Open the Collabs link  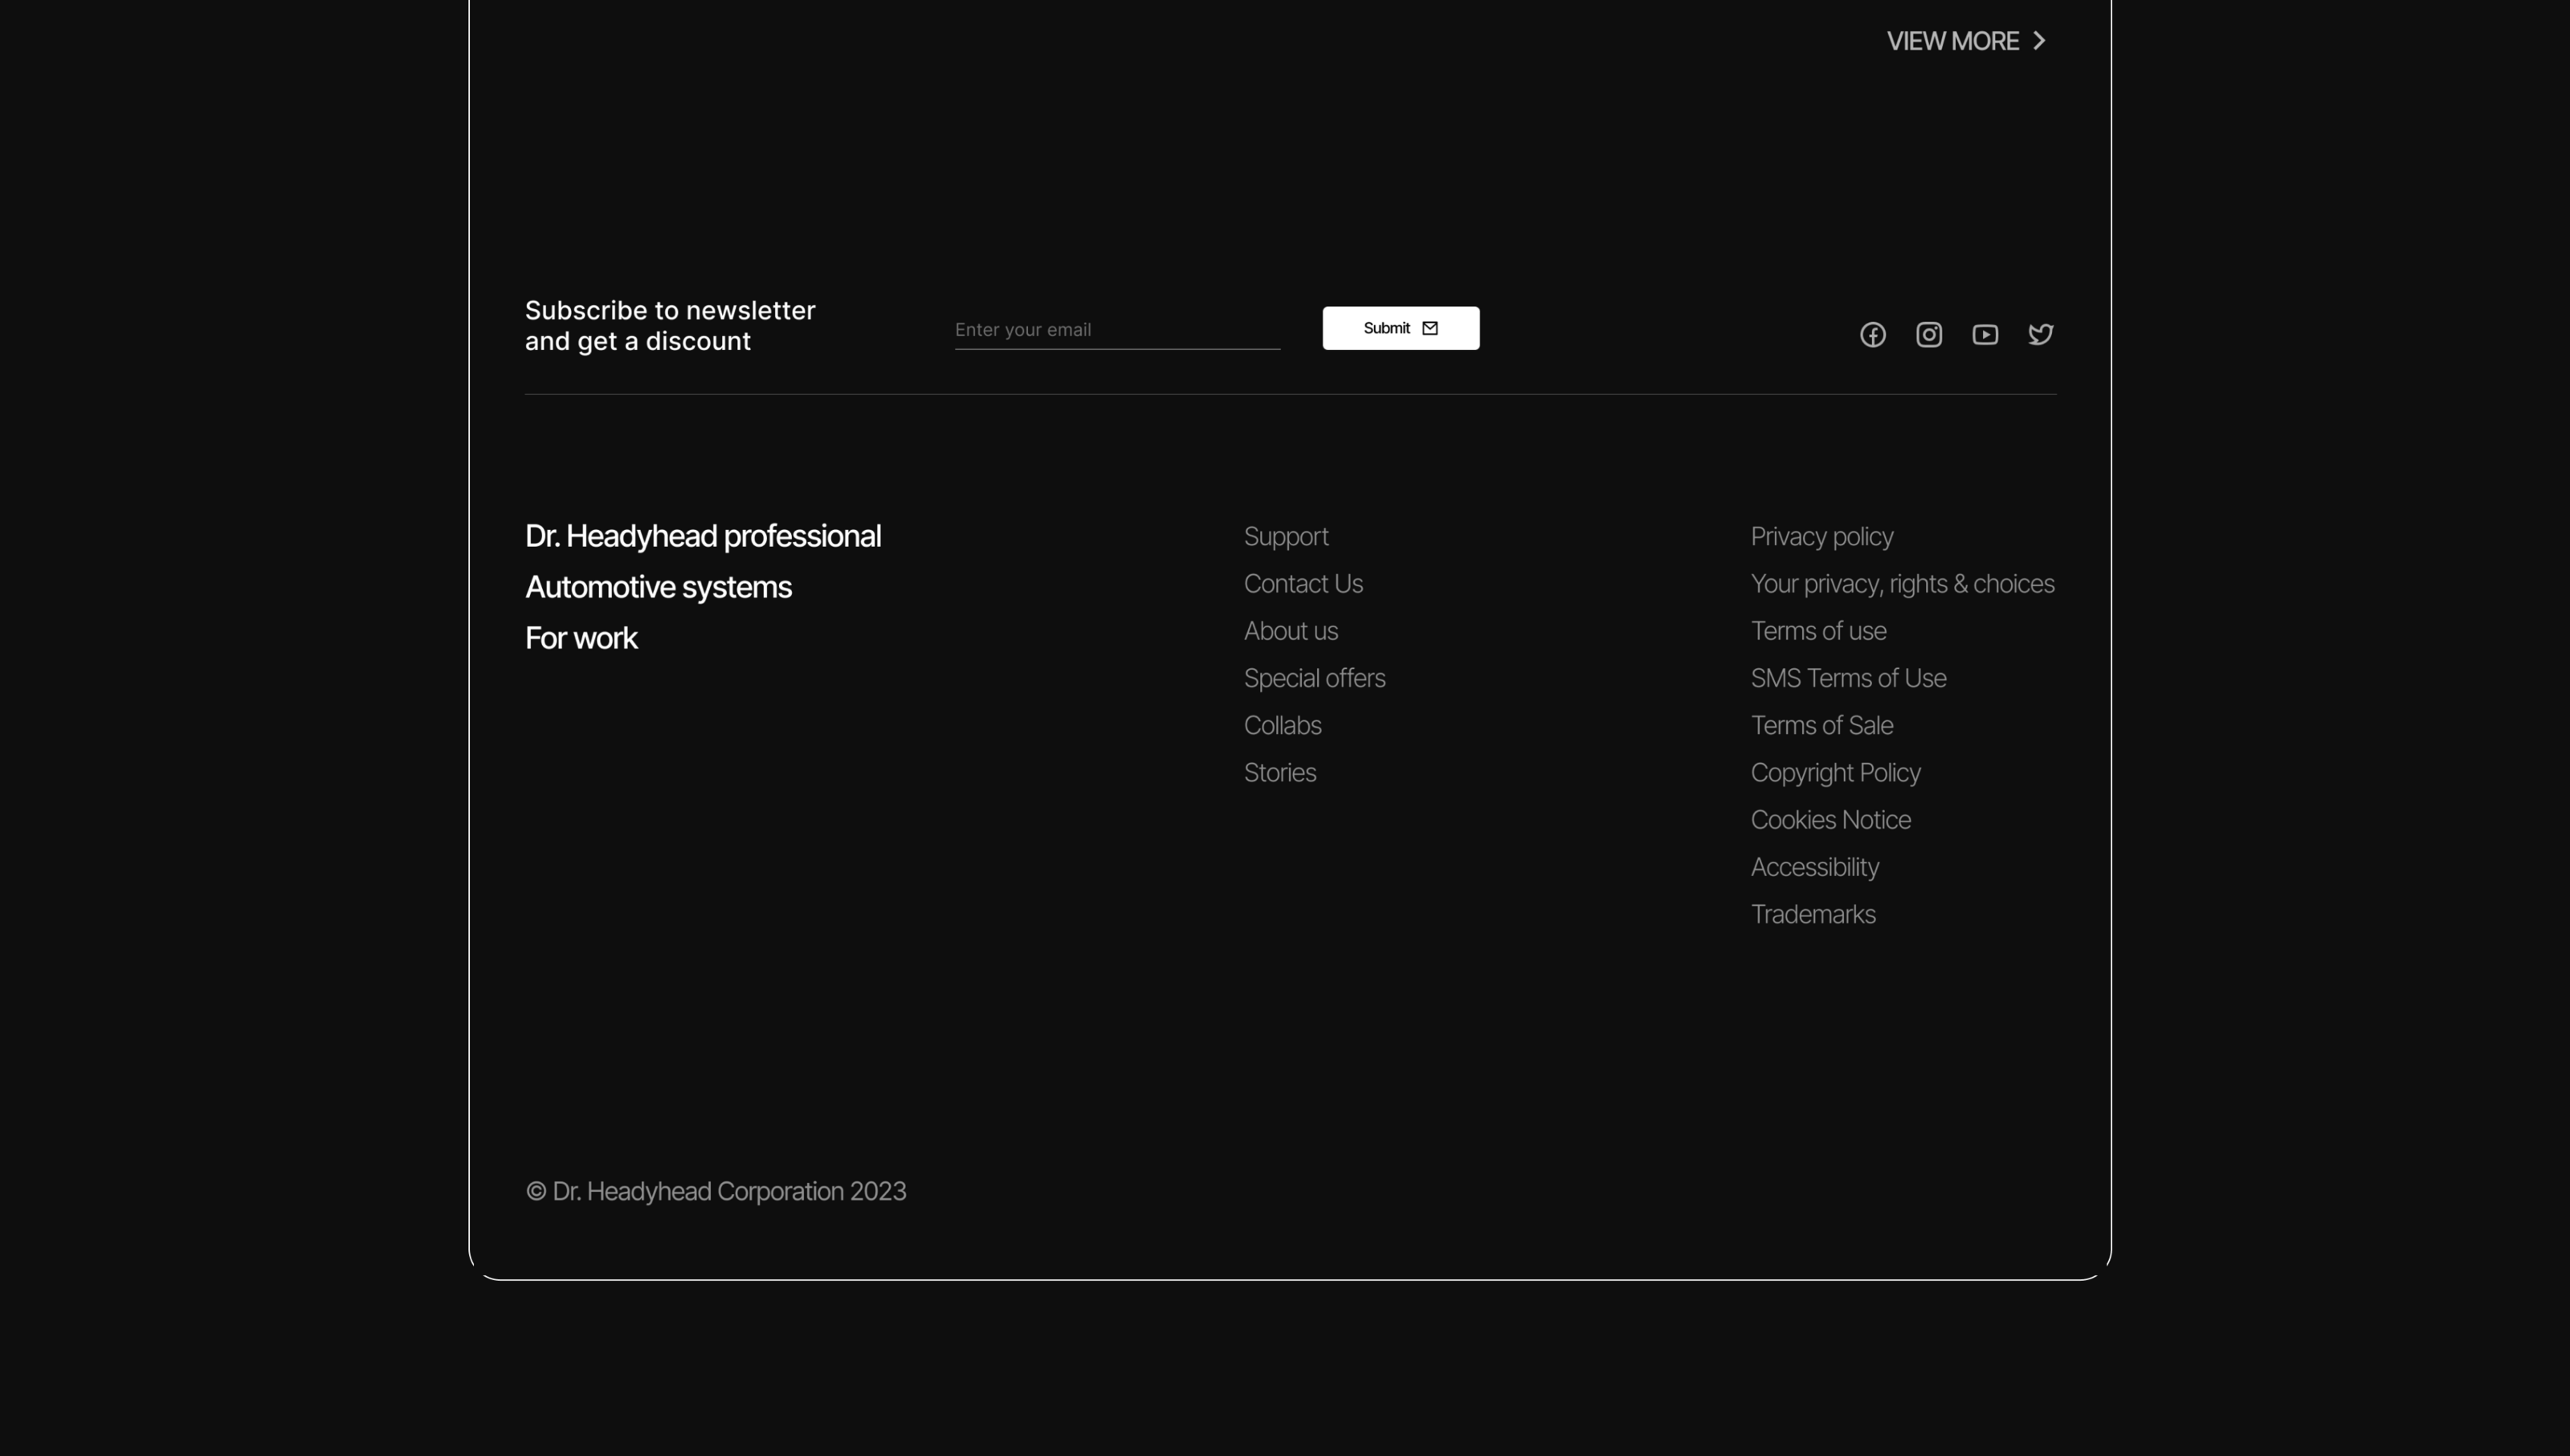1282,725
